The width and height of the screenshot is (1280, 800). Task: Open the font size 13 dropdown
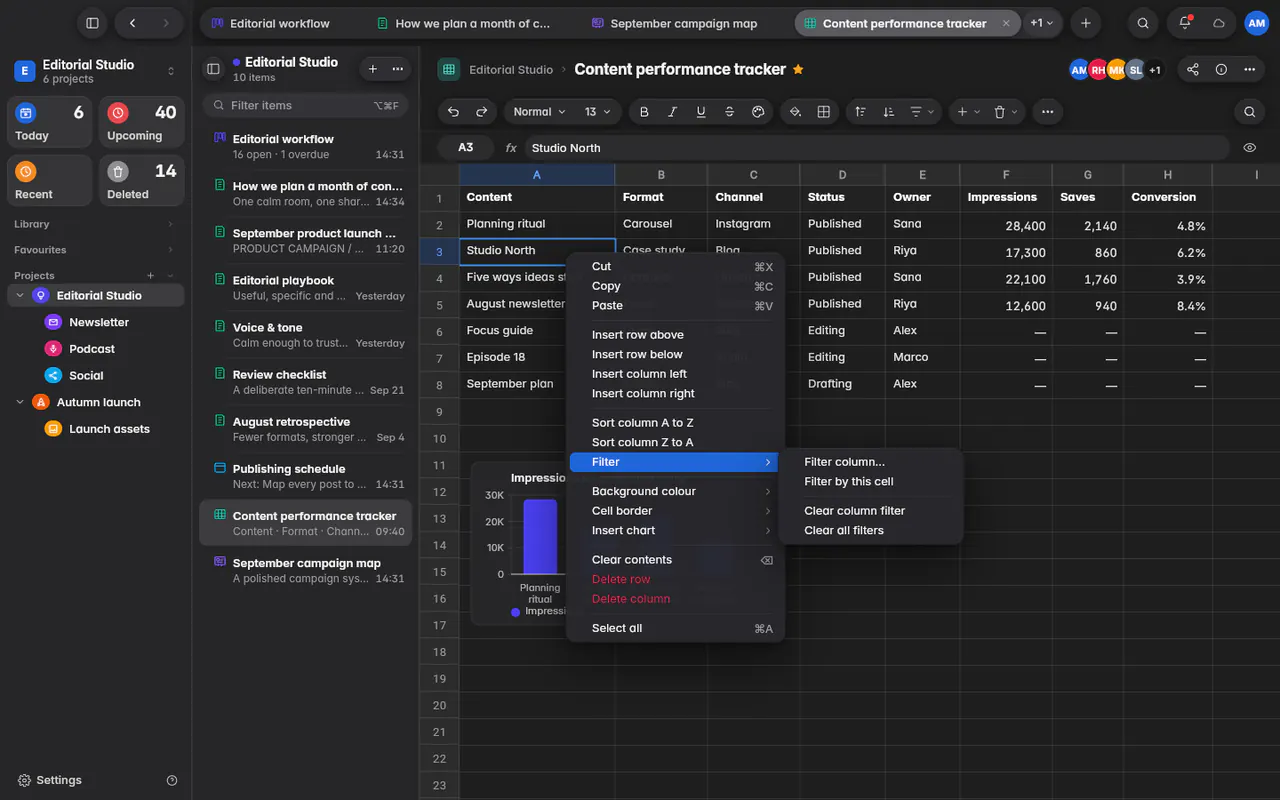(x=597, y=112)
